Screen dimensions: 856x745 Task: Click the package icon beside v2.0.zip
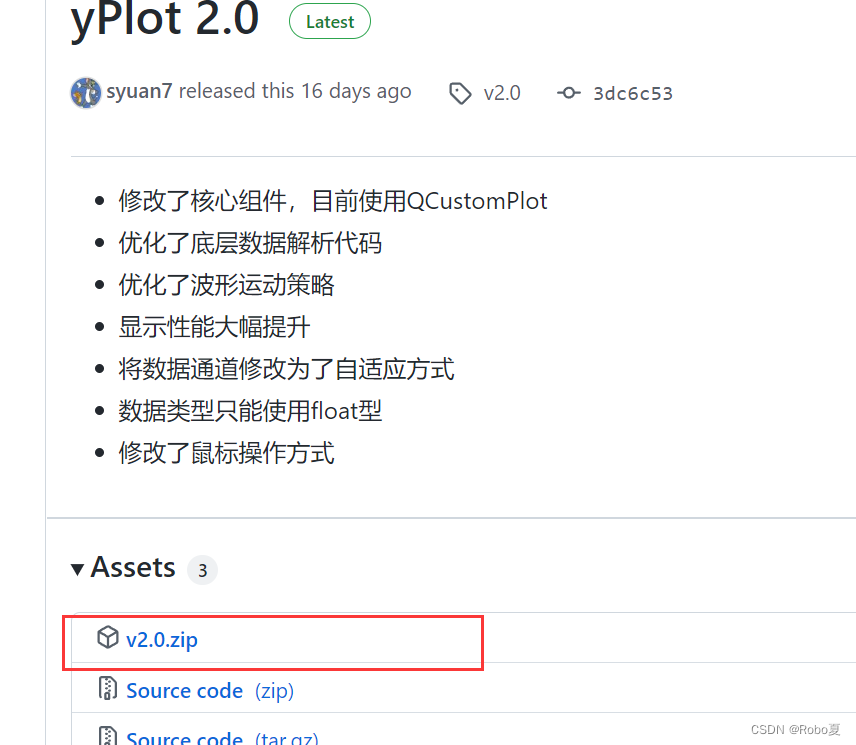pos(108,639)
